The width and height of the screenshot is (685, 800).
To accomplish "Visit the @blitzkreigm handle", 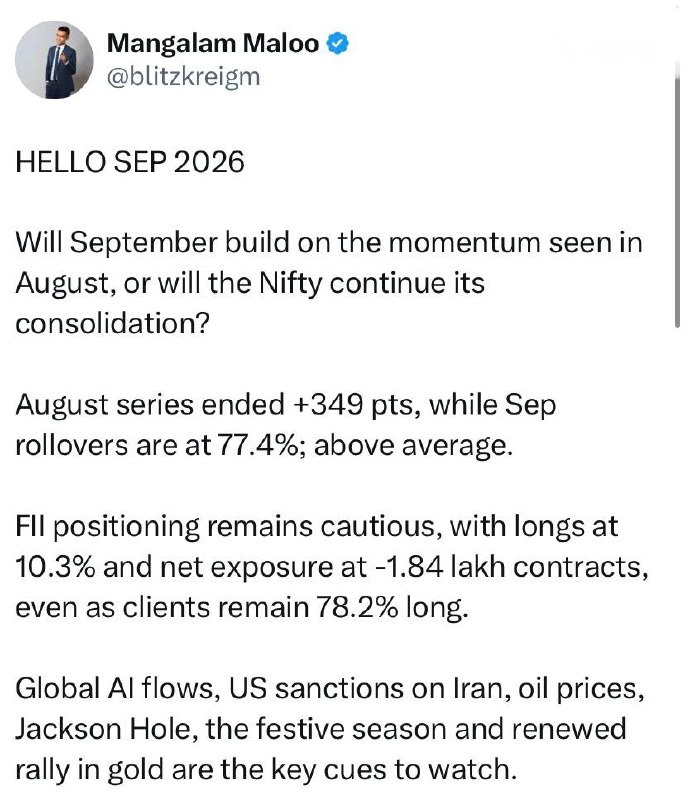I will click(183, 77).
